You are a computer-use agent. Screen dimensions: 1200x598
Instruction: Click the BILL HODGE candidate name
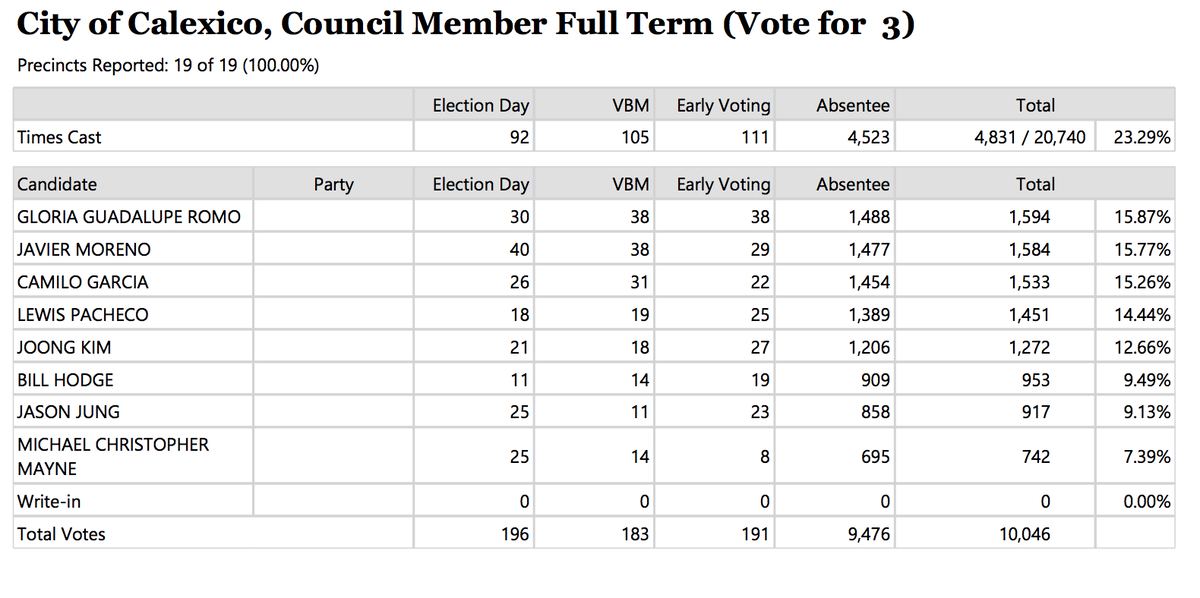click(65, 380)
